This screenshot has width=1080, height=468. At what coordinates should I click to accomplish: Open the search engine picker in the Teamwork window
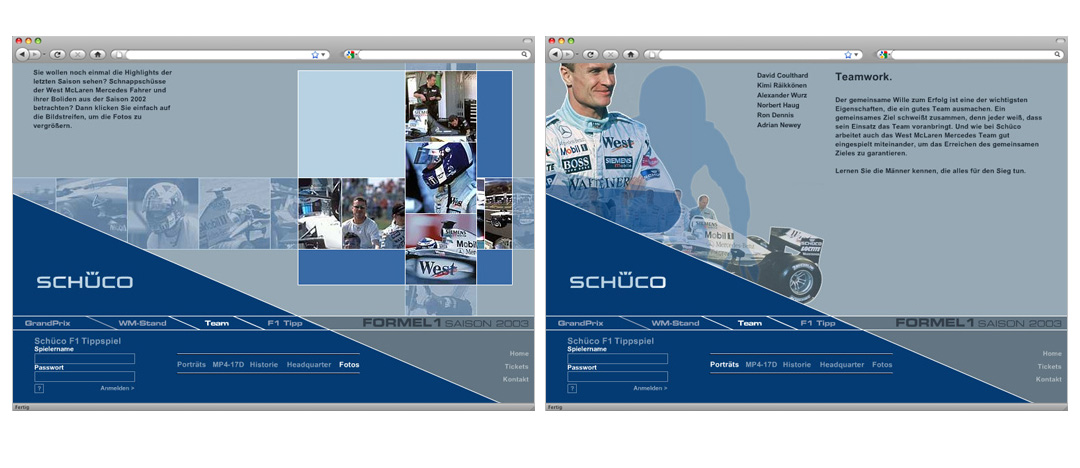tap(883, 54)
